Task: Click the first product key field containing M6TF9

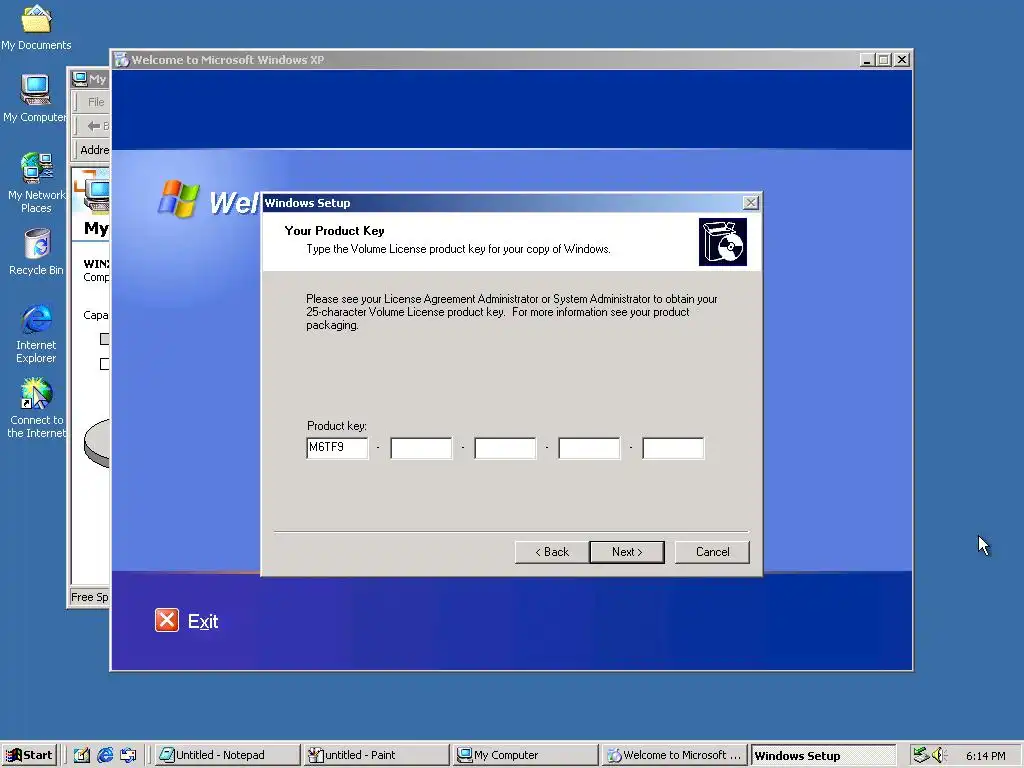Action: (337, 448)
